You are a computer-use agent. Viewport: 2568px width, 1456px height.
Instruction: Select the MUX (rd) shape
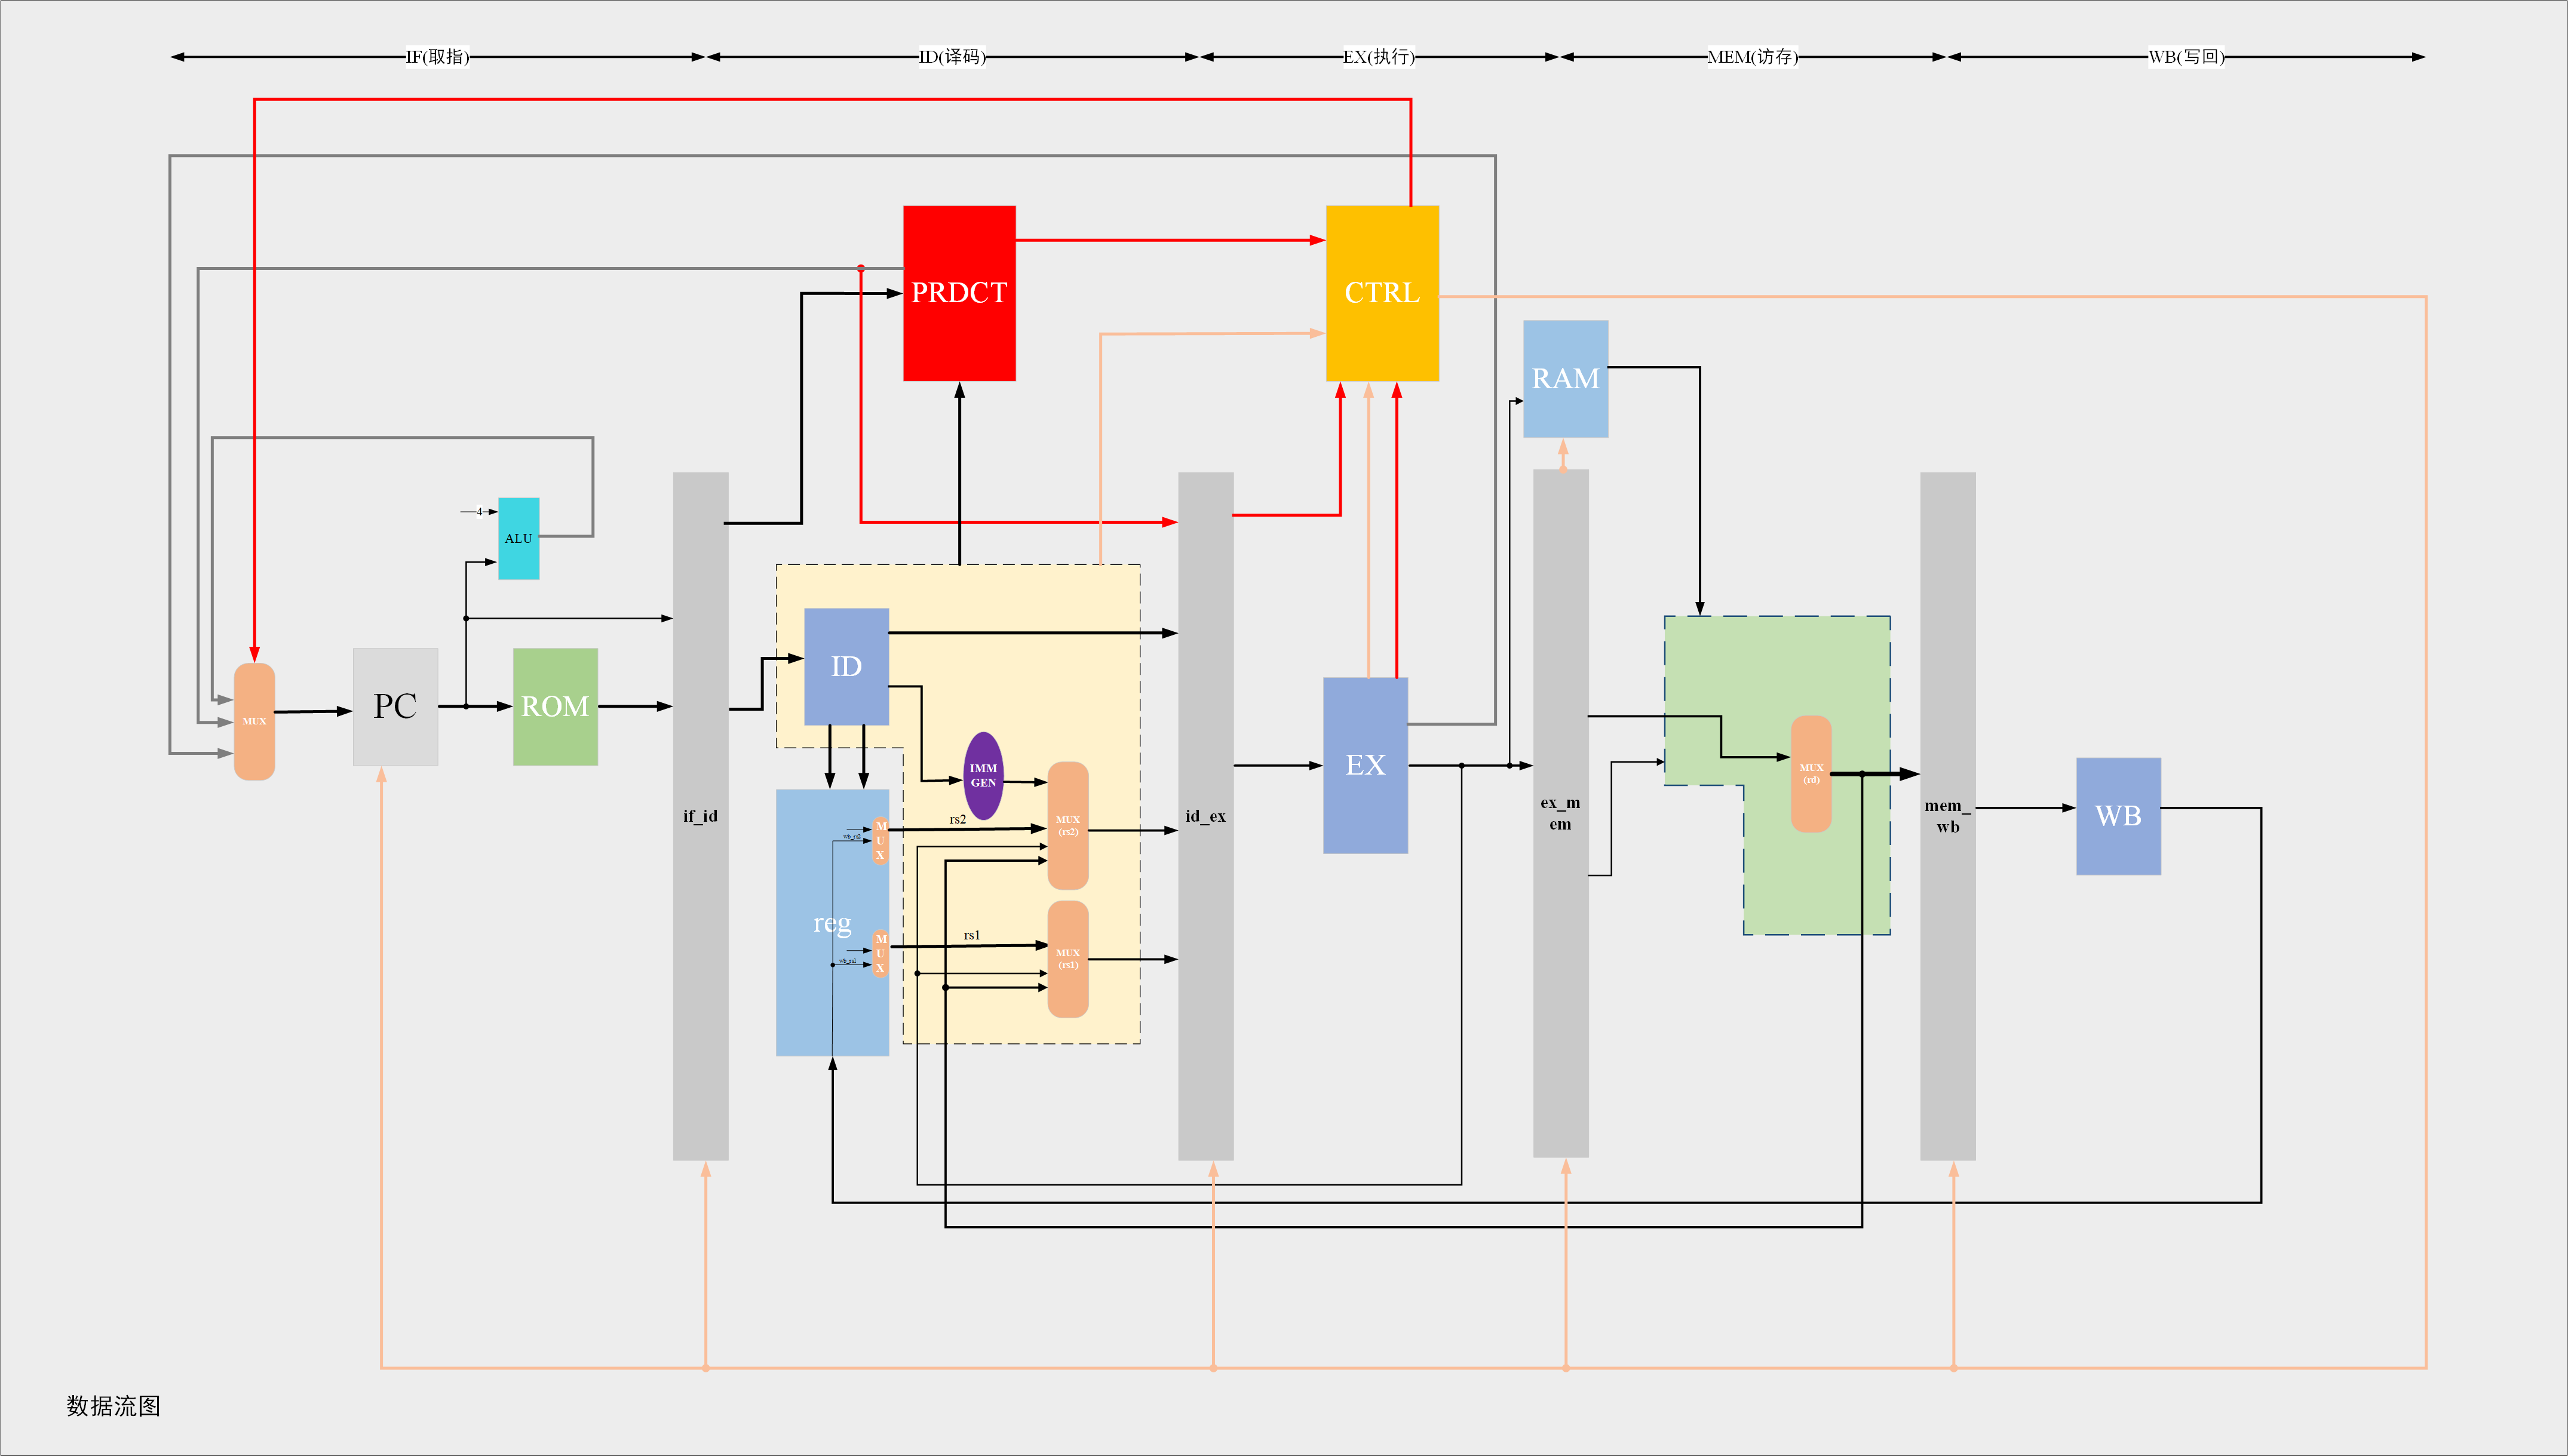click(1810, 773)
